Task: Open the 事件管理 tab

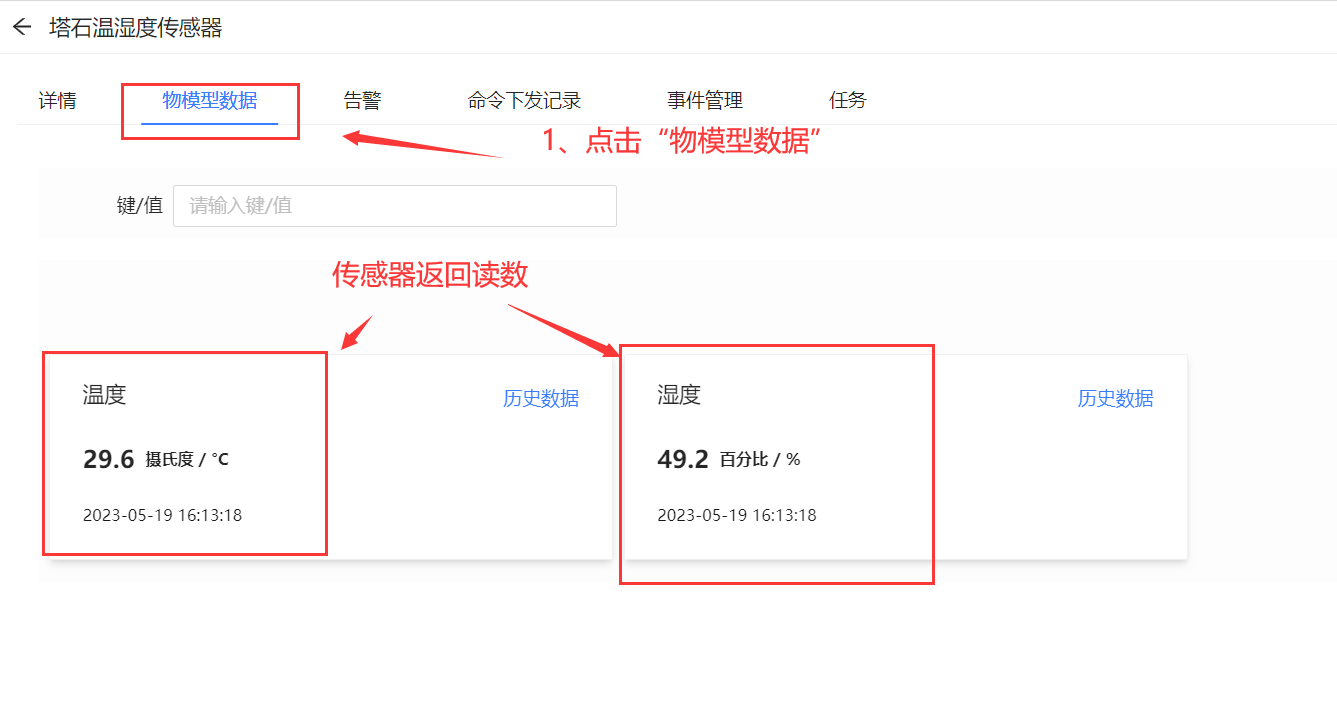Action: [x=705, y=100]
